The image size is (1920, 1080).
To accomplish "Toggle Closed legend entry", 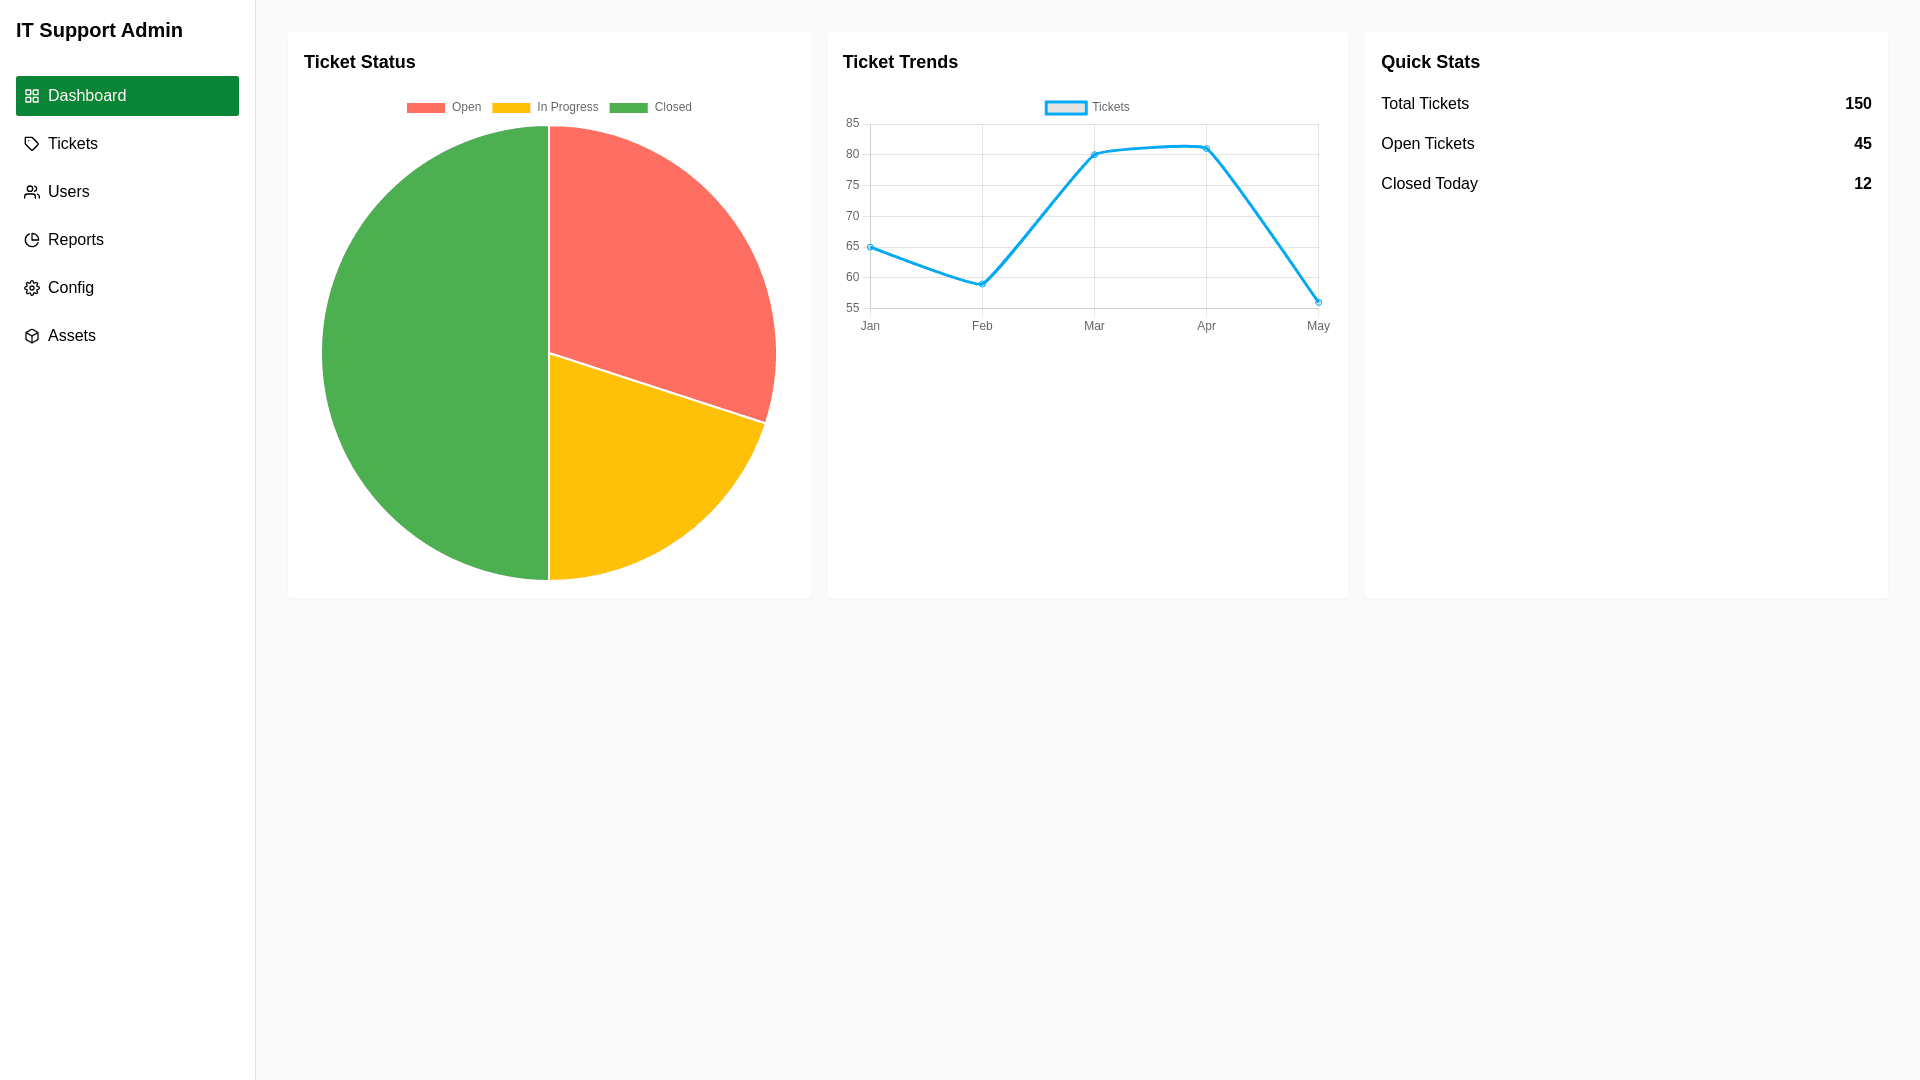I will [650, 107].
